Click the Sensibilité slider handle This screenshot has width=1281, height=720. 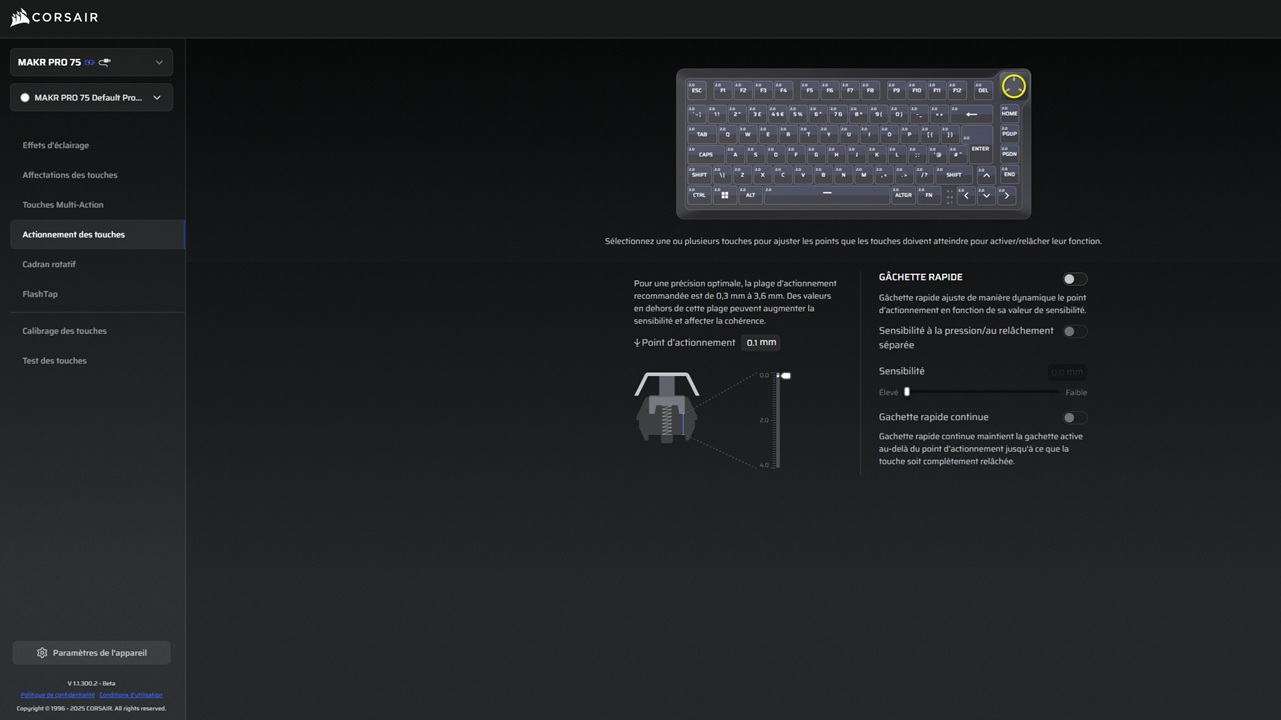(x=907, y=392)
